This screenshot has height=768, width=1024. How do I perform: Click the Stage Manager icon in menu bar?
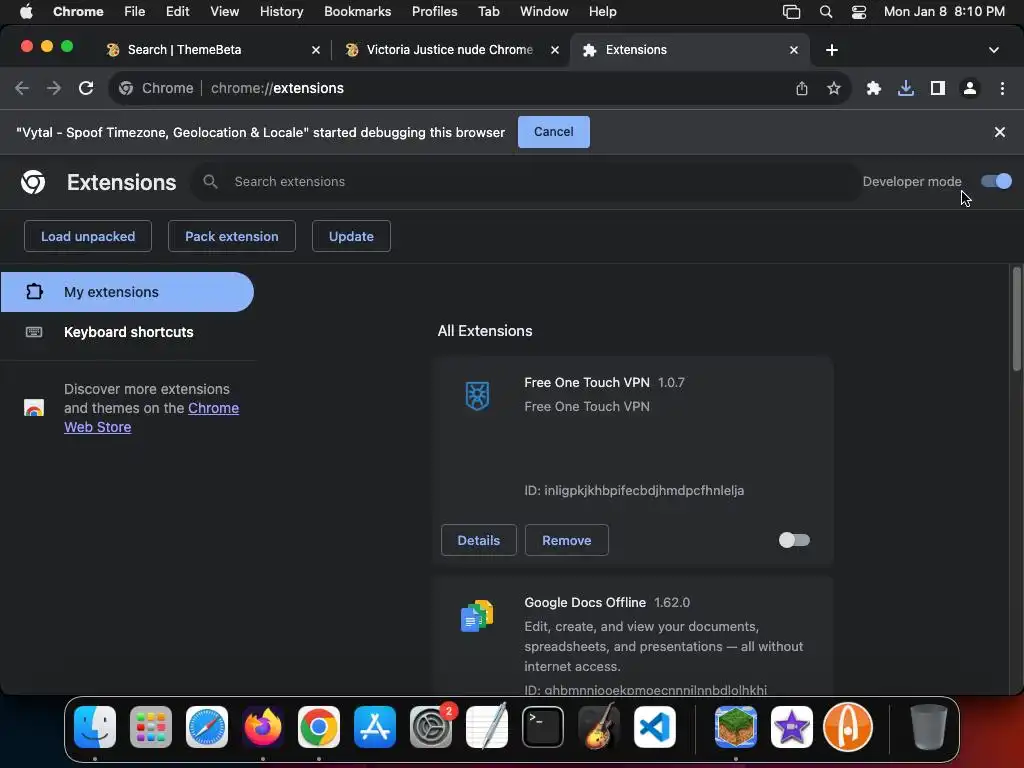click(x=792, y=12)
